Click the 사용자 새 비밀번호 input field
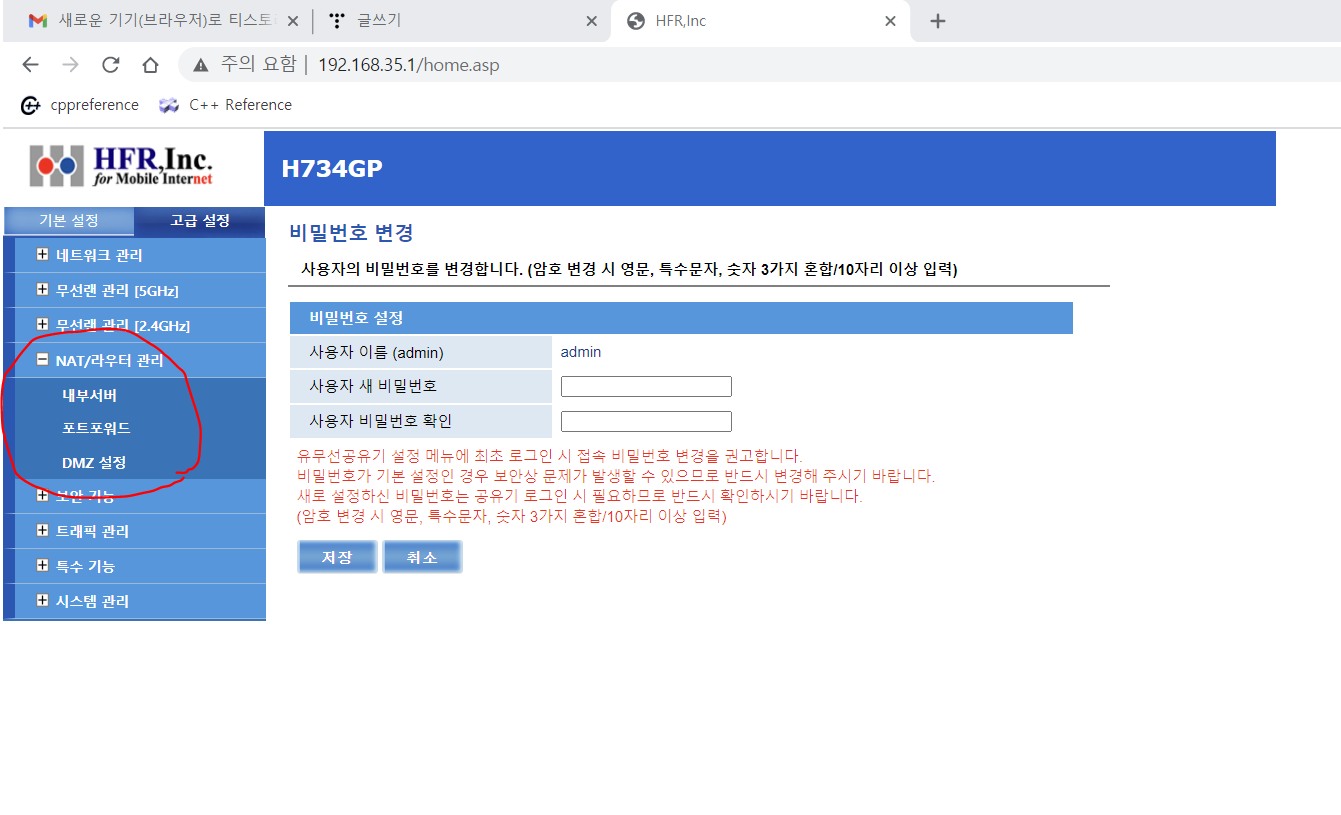The height and width of the screenshot is (815, 1341). pos(646,387)
